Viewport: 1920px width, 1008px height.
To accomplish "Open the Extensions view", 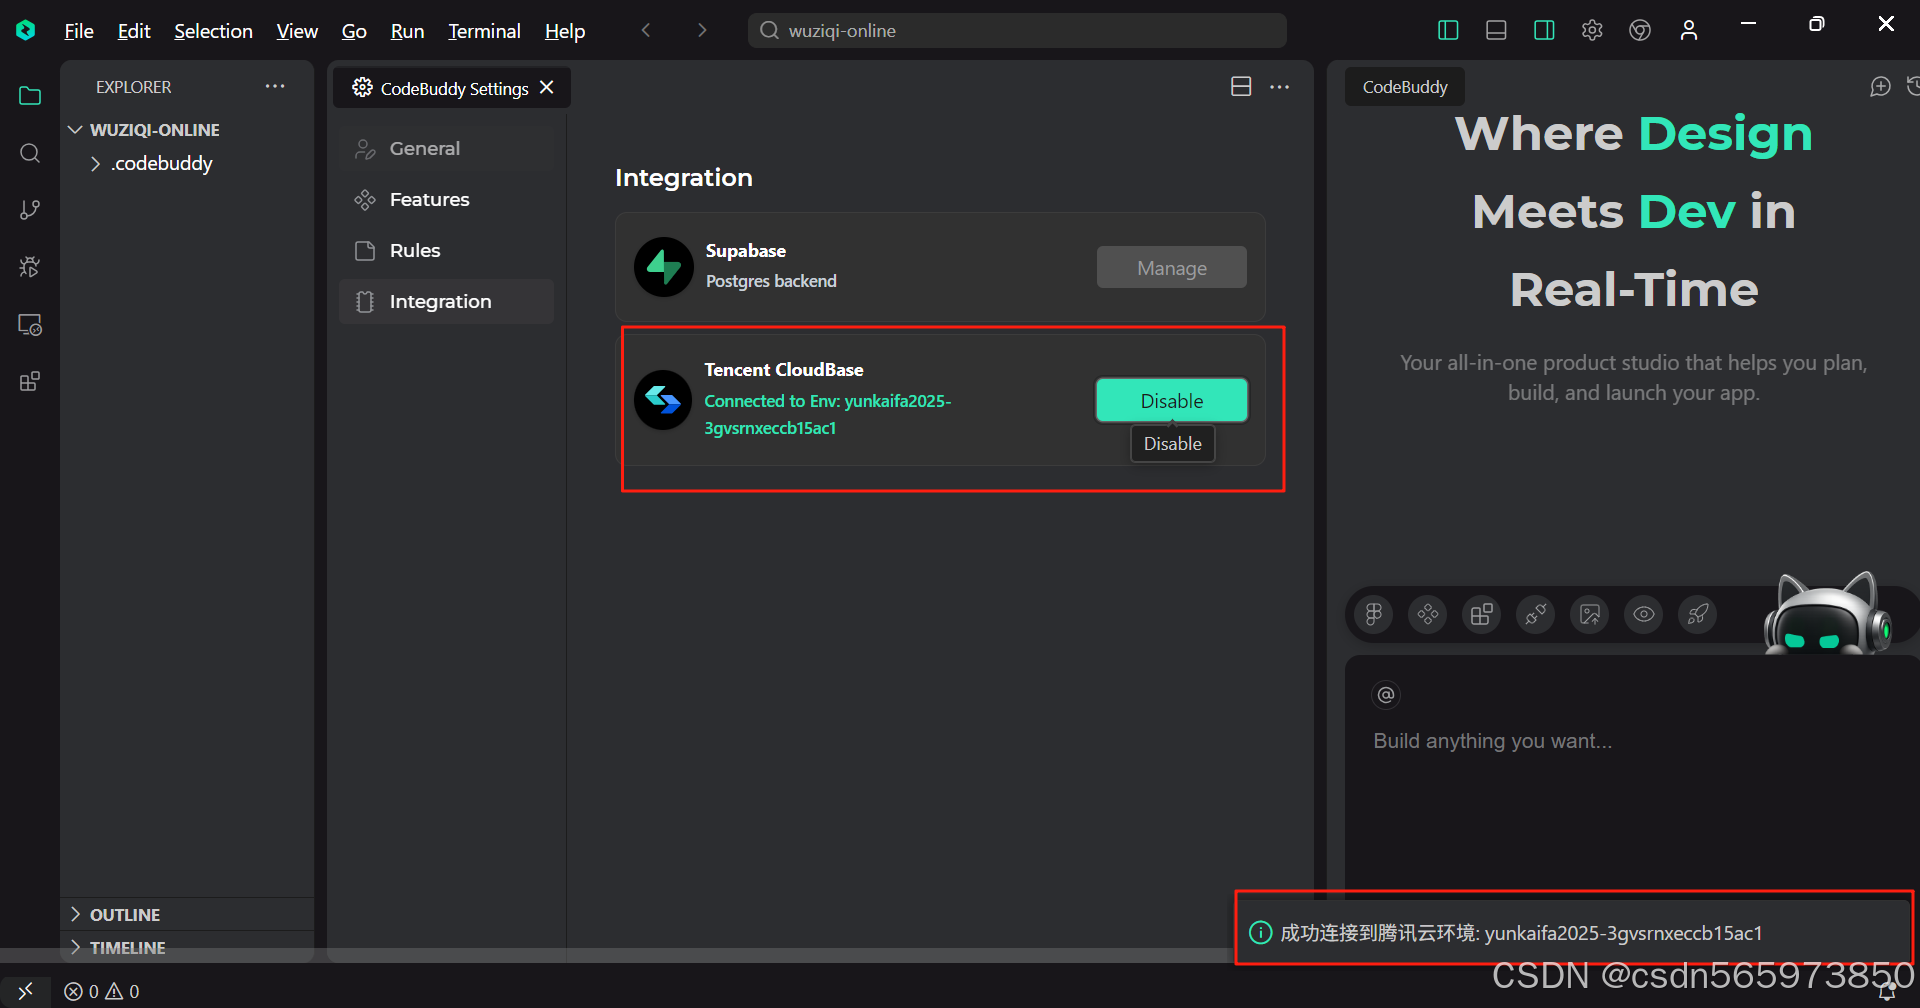I will click(29, 380).
